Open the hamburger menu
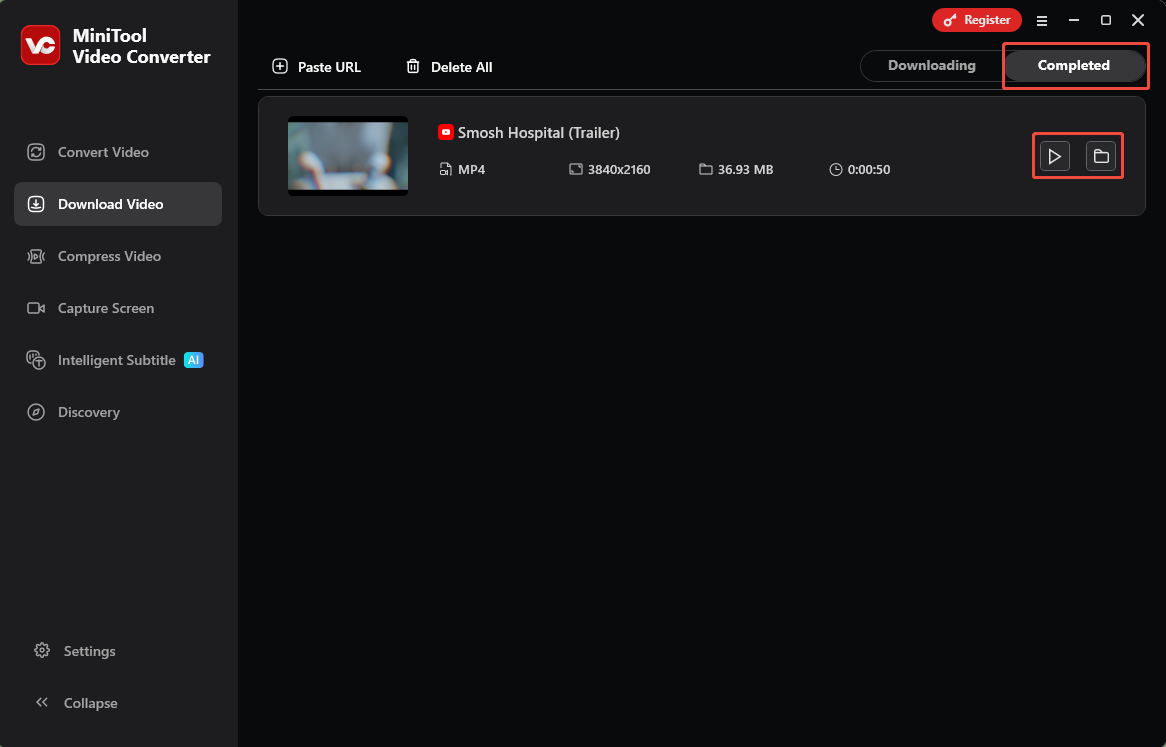Screen dimensions: 1166x747 pos(1042,20)
